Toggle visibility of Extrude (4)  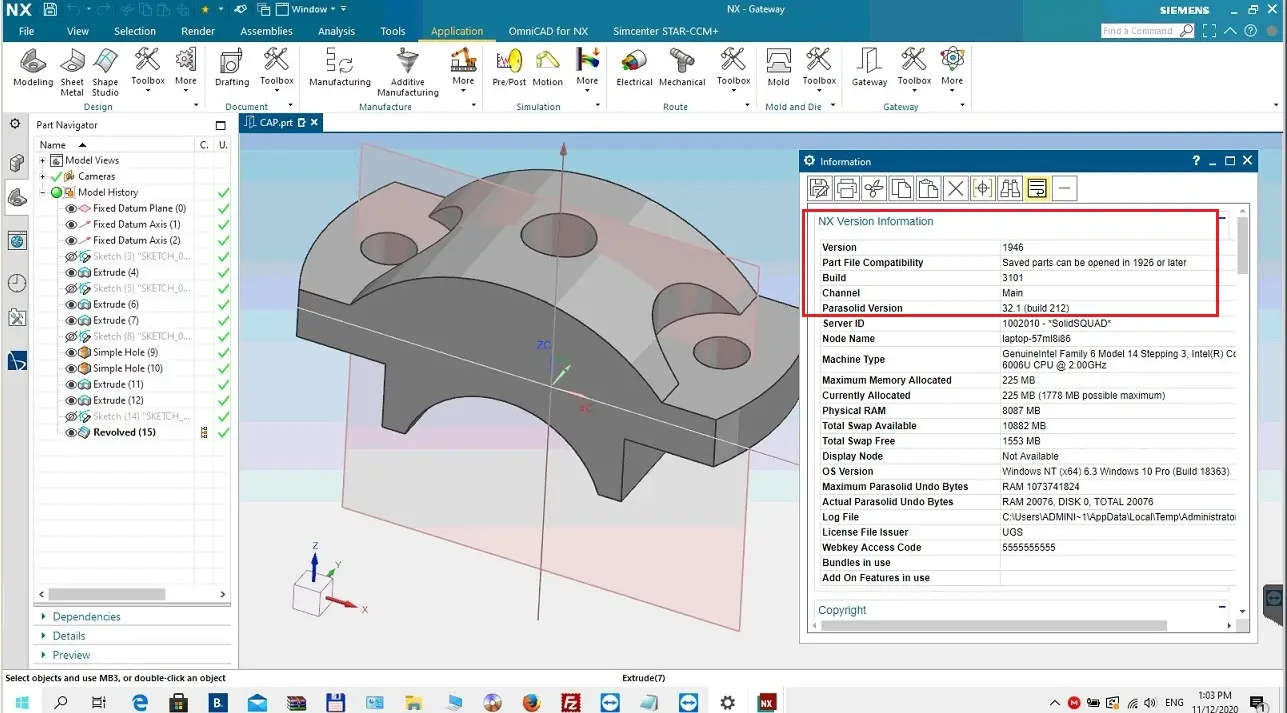point(71,273)
